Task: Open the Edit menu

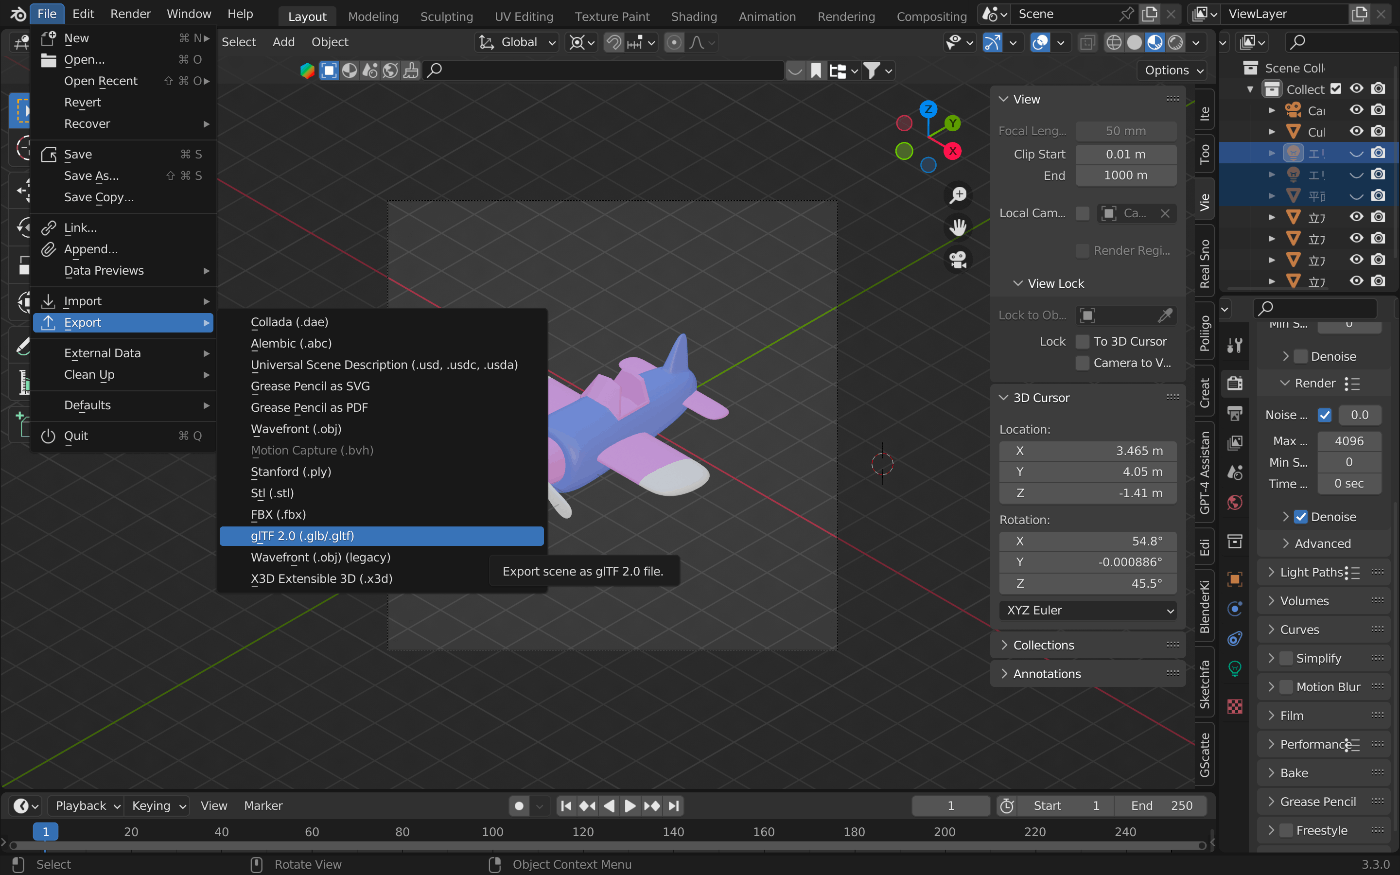Action: pyautogui.click(x=83, y=14)
